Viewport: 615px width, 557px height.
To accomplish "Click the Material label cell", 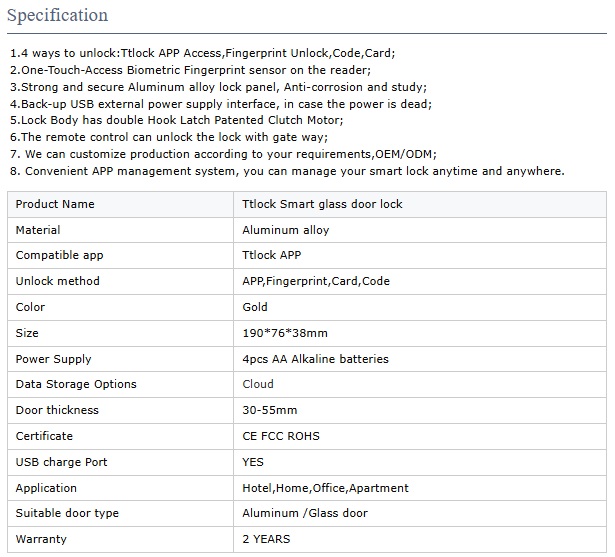I will (x=120, y=230).
